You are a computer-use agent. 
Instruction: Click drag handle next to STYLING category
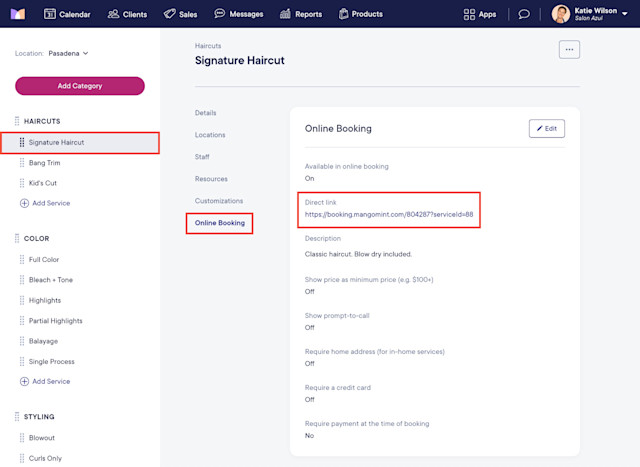(x=17, y=416)
